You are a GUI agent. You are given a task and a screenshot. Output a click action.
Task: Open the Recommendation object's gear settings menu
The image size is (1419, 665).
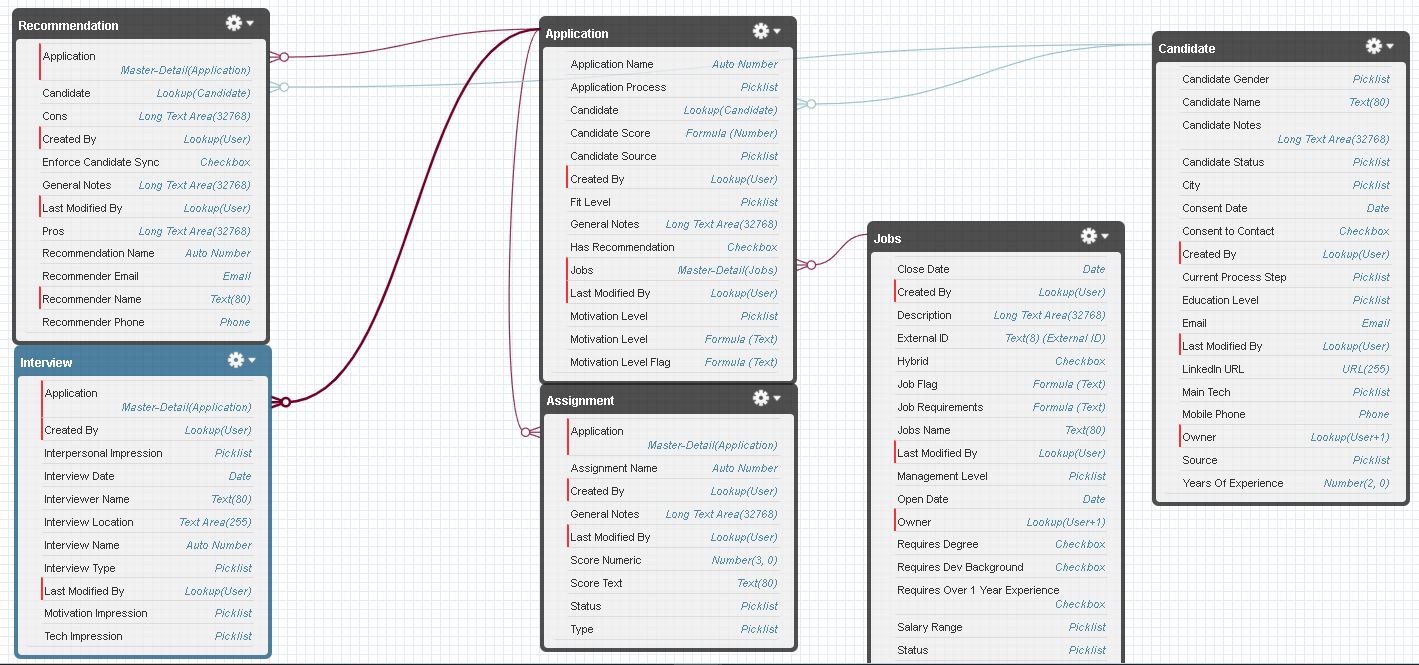tap(239, 23)
